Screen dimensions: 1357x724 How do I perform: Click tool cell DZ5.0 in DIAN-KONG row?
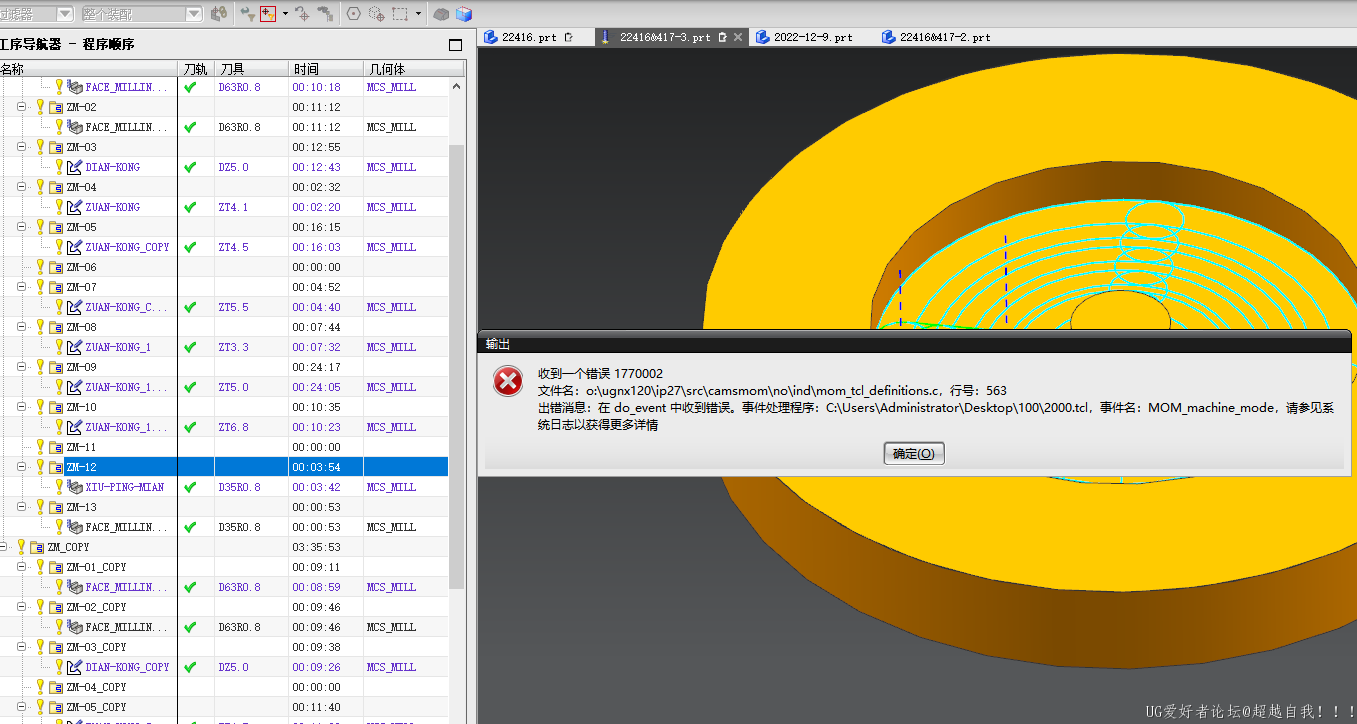click(x=233, y=167)
